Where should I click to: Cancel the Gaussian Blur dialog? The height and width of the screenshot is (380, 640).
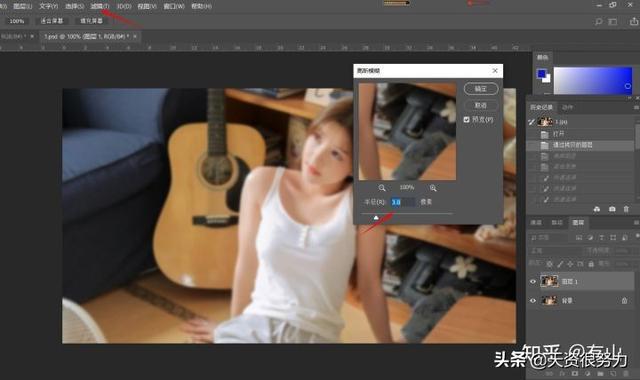click(x=481, y=105)
